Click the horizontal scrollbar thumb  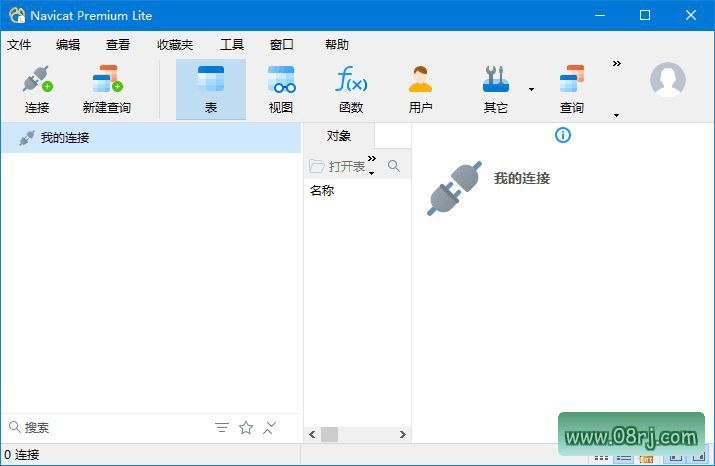point(329,435)
